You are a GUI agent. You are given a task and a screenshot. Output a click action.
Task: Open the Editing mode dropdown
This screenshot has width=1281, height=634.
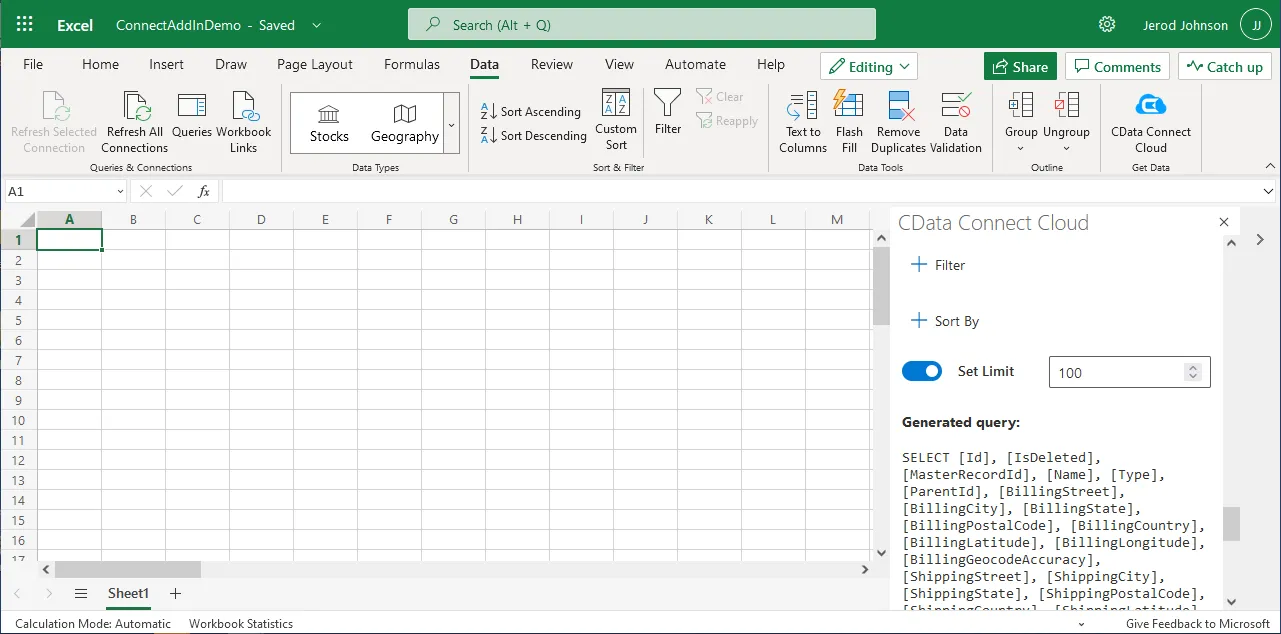[869, 67]
